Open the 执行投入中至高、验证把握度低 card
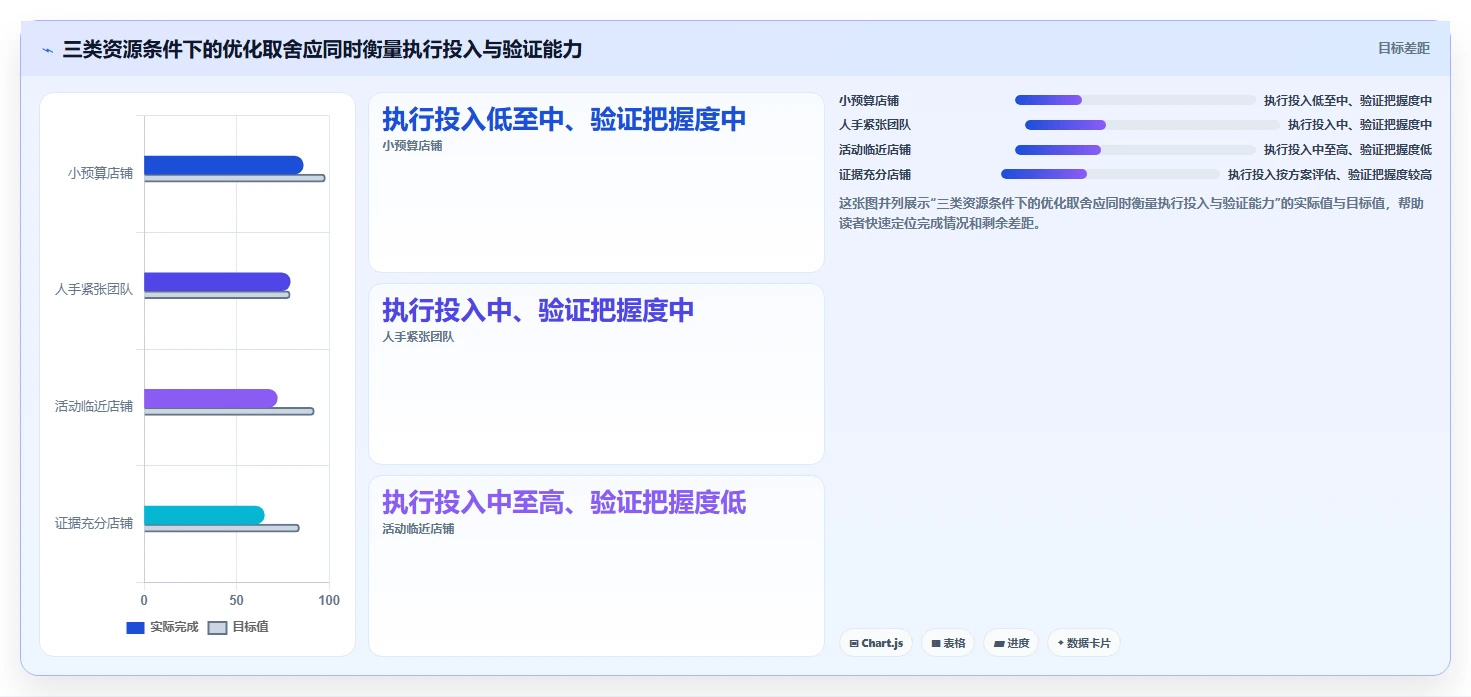 [x=596, y=566]
